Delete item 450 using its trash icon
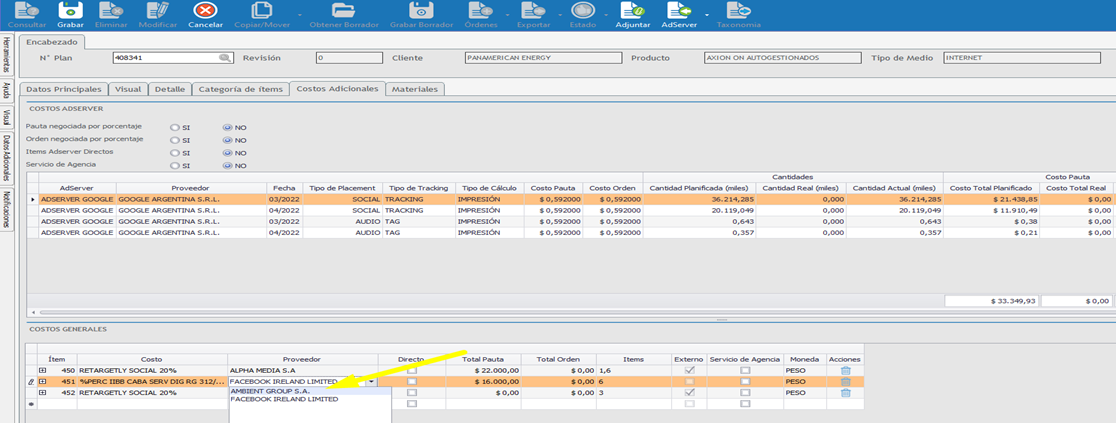 (845, 370)
